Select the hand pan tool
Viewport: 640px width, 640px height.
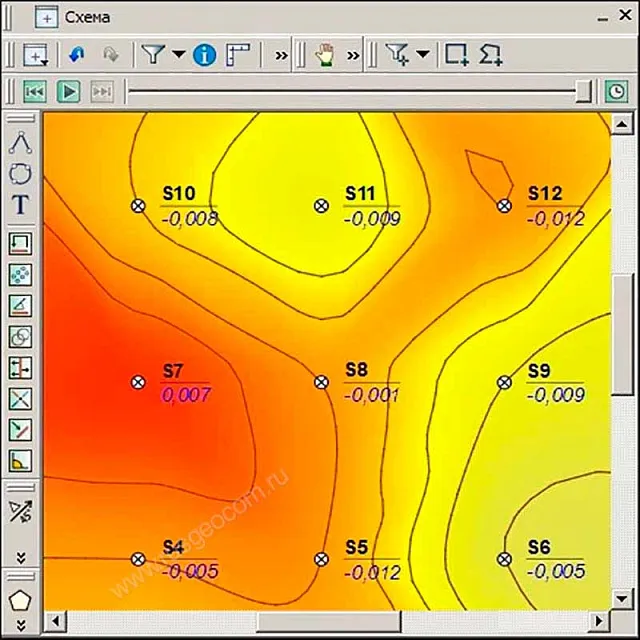point(325,55)
